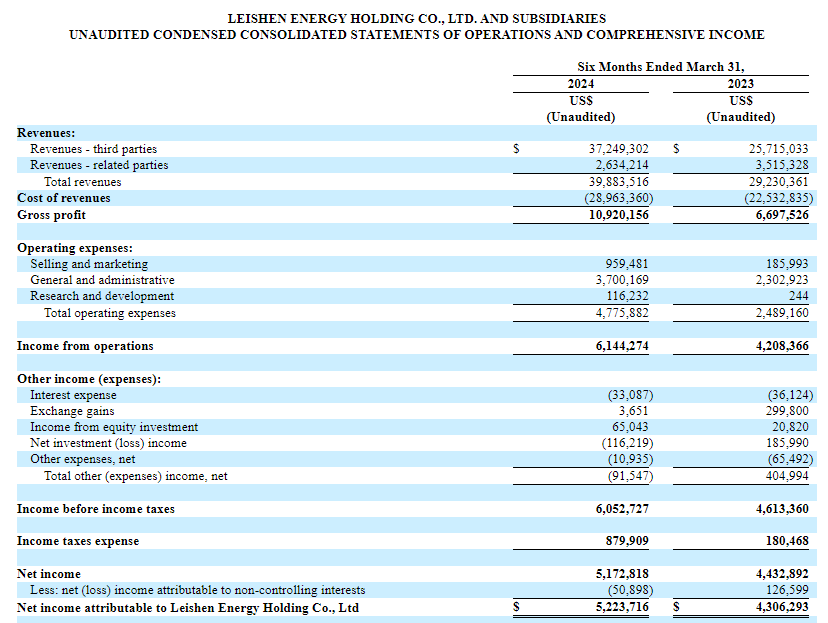
Task: Select selling and marketing value 185,993
Action: click(x=787, y=264)
